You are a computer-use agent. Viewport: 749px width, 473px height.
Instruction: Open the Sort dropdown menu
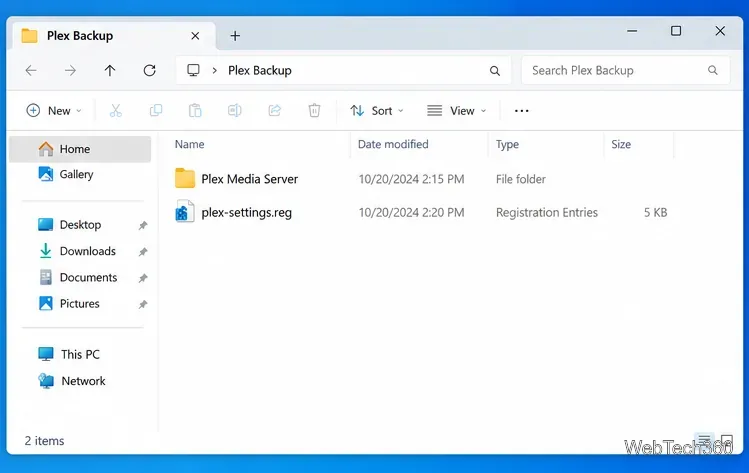coord(377,111)
